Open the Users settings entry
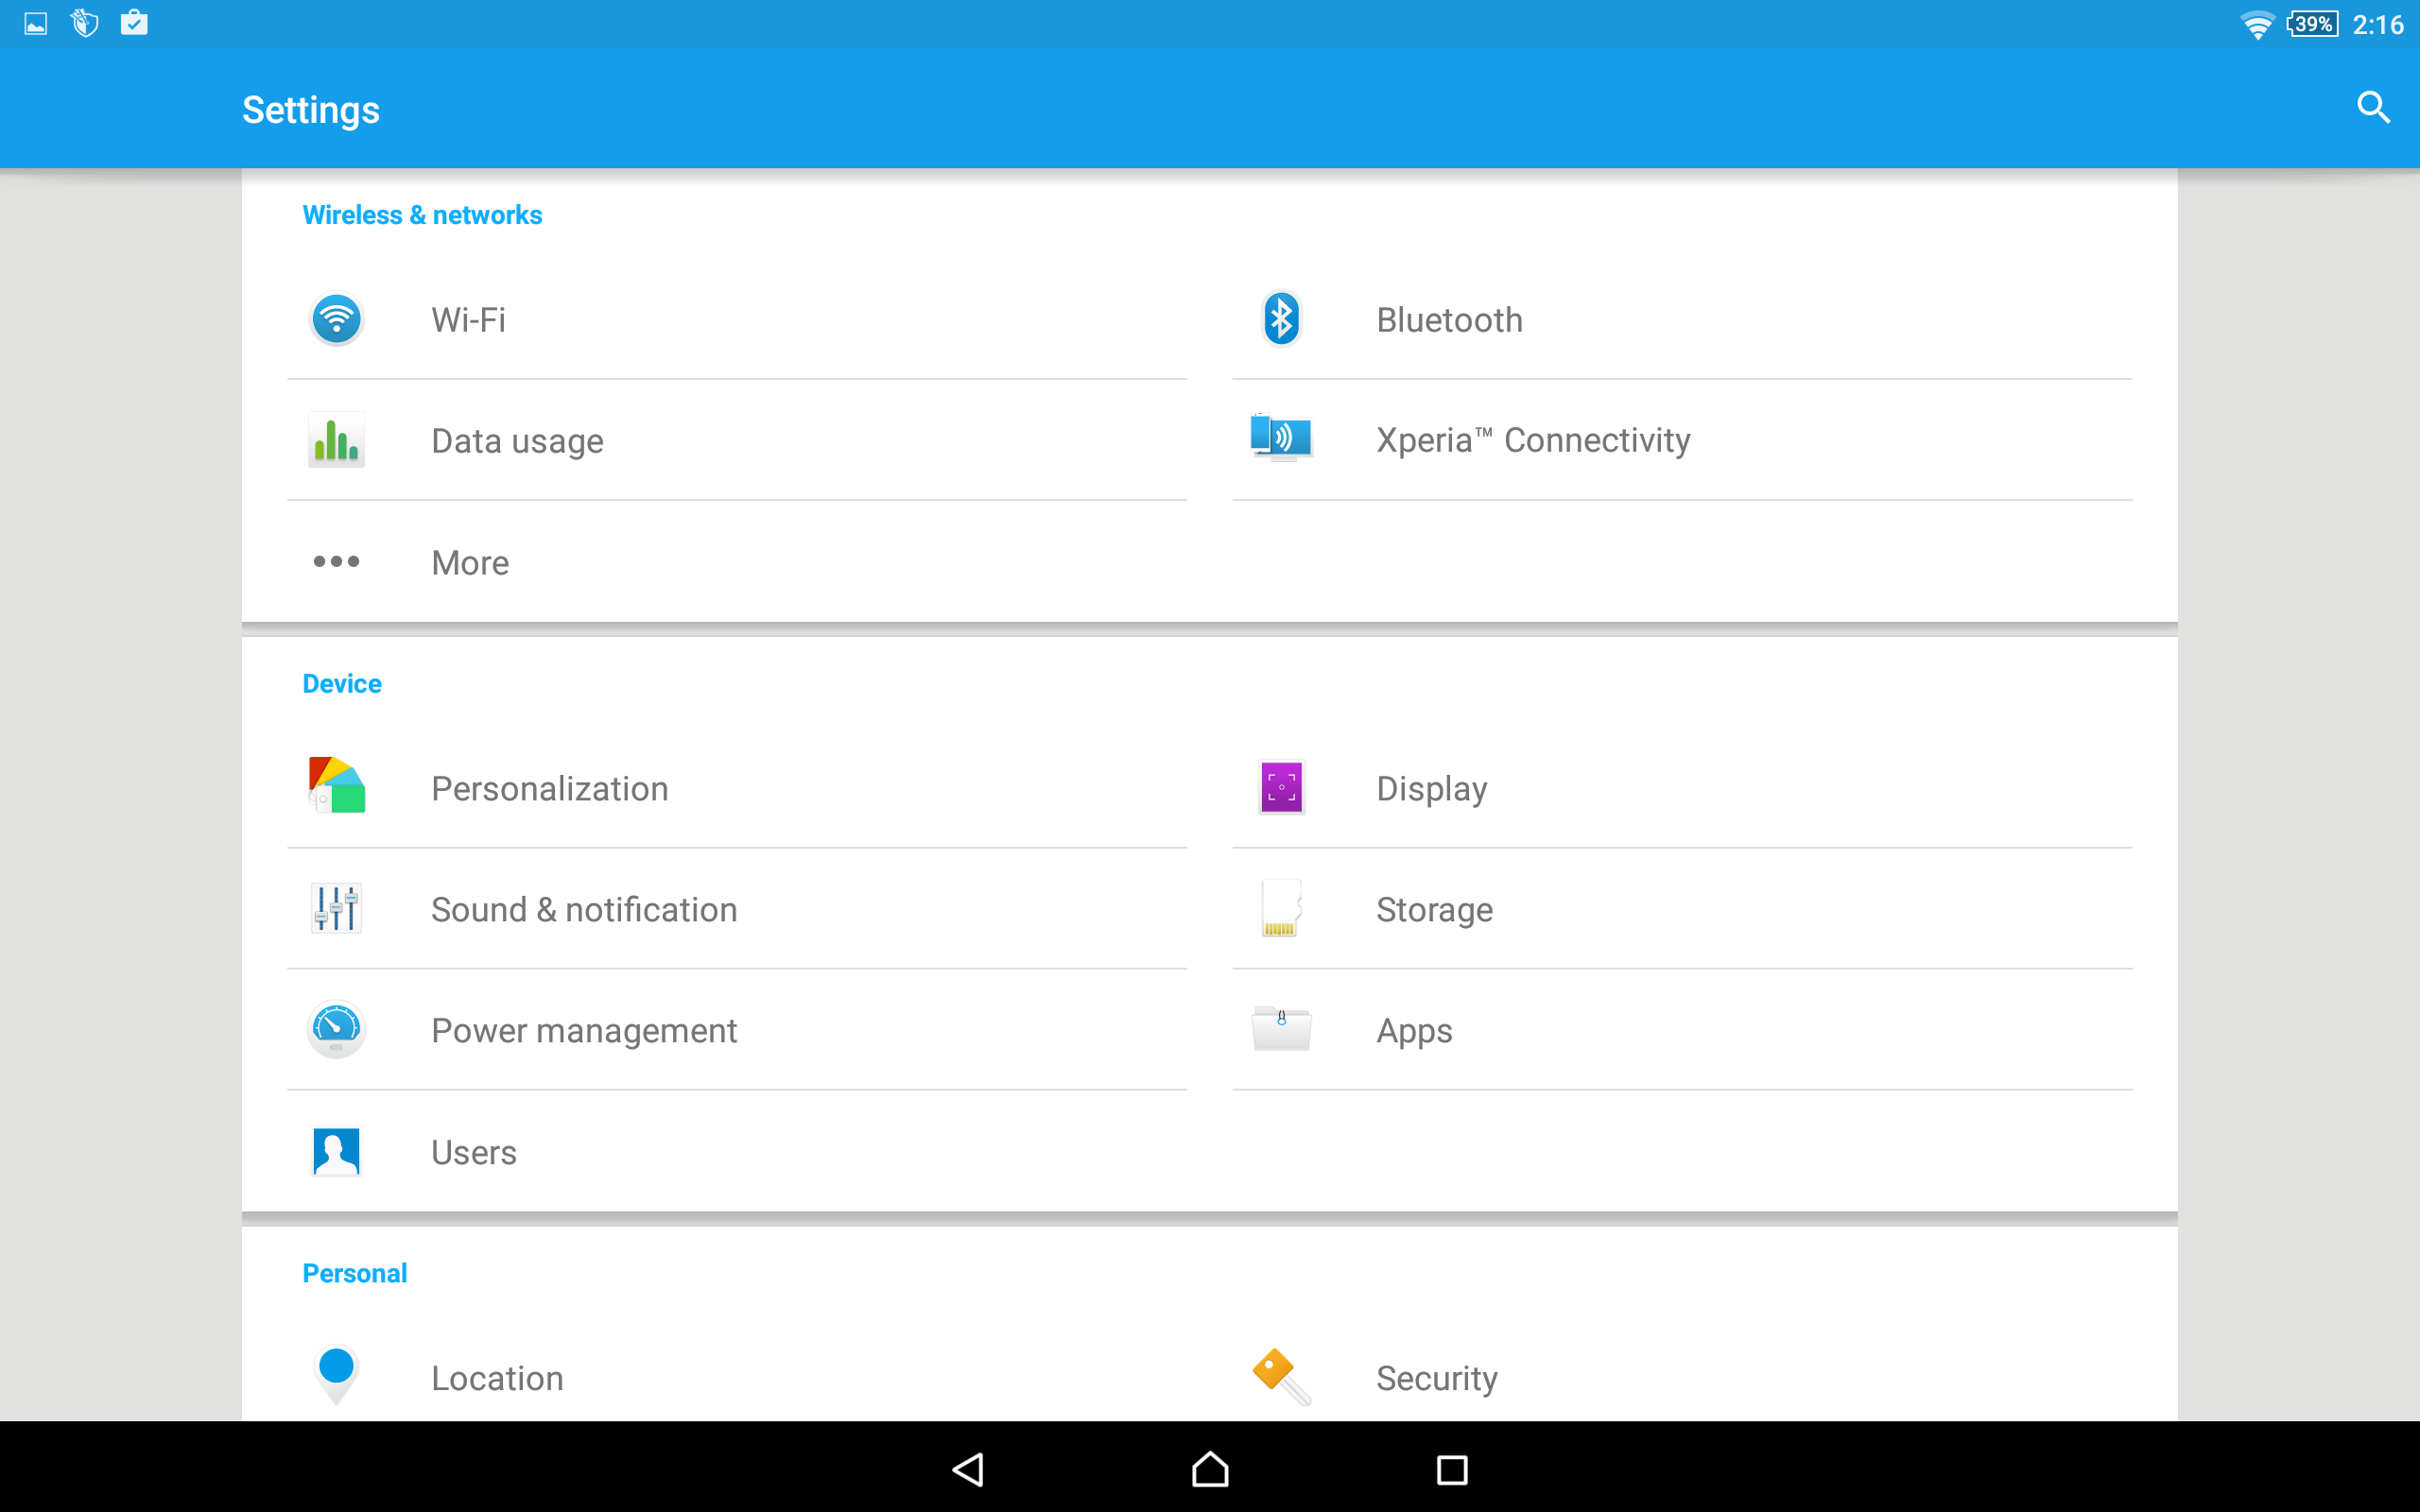Viewport: 2420px width, 1512px height. [473, 1152]
